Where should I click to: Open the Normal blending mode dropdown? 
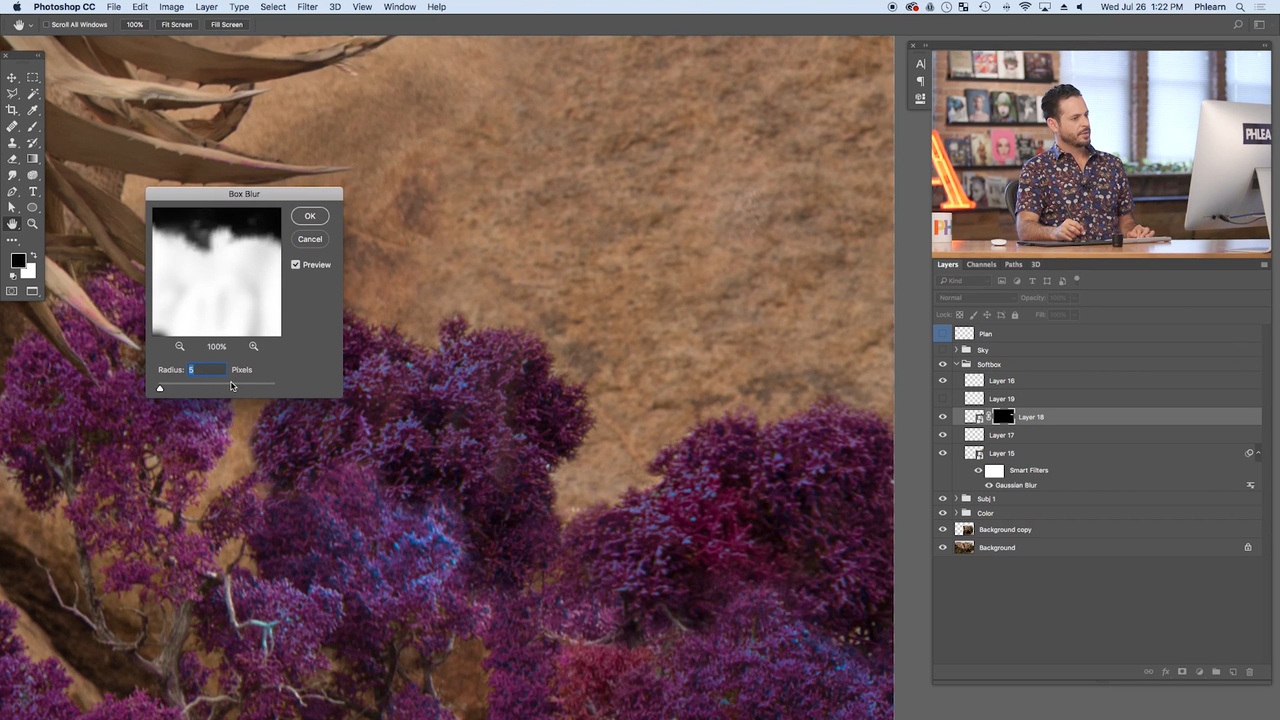click(975, 298)
